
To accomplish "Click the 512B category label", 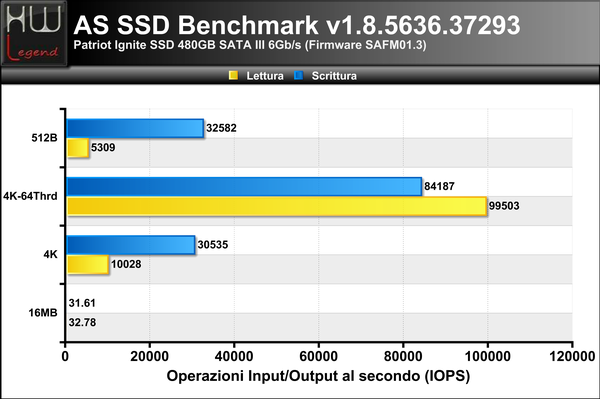I will pos(44,138).
